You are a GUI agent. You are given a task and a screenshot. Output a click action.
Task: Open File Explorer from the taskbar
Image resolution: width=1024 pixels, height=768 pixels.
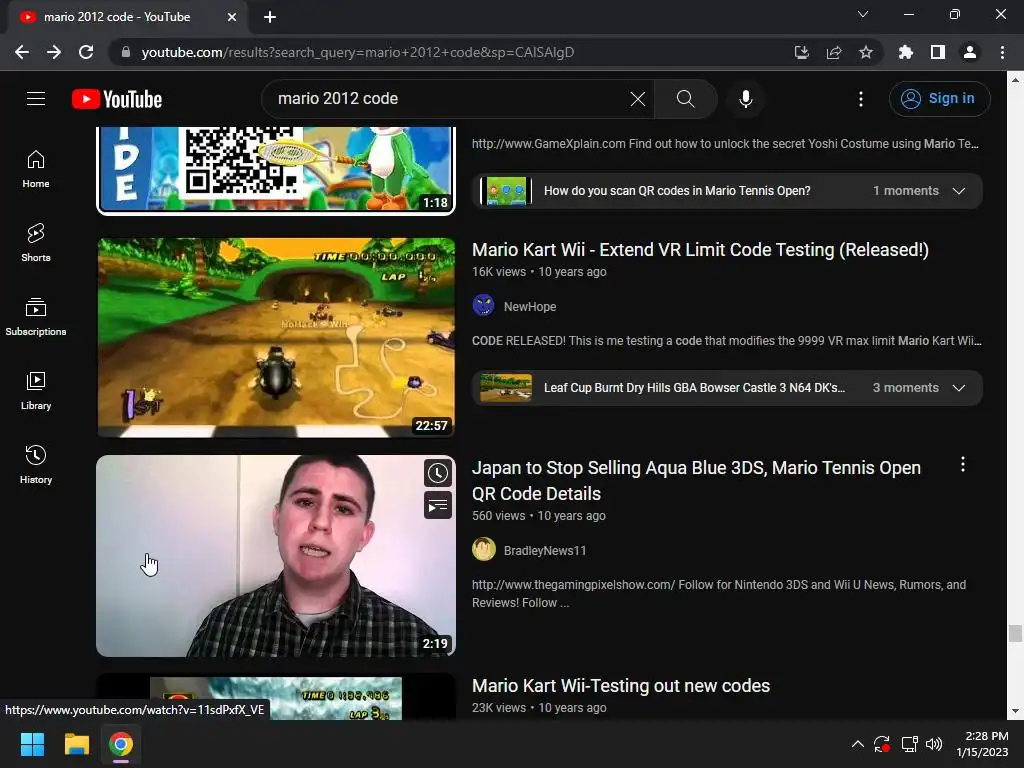[x=77, y=744]
